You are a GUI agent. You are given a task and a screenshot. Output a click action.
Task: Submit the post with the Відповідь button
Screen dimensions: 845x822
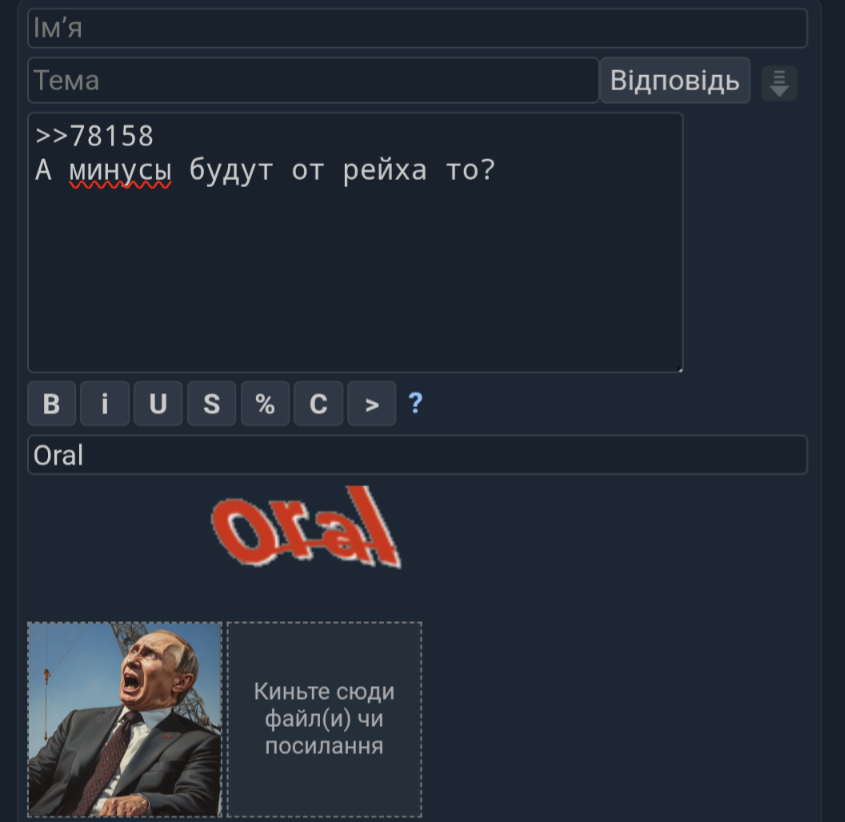[x=675, y=80]
